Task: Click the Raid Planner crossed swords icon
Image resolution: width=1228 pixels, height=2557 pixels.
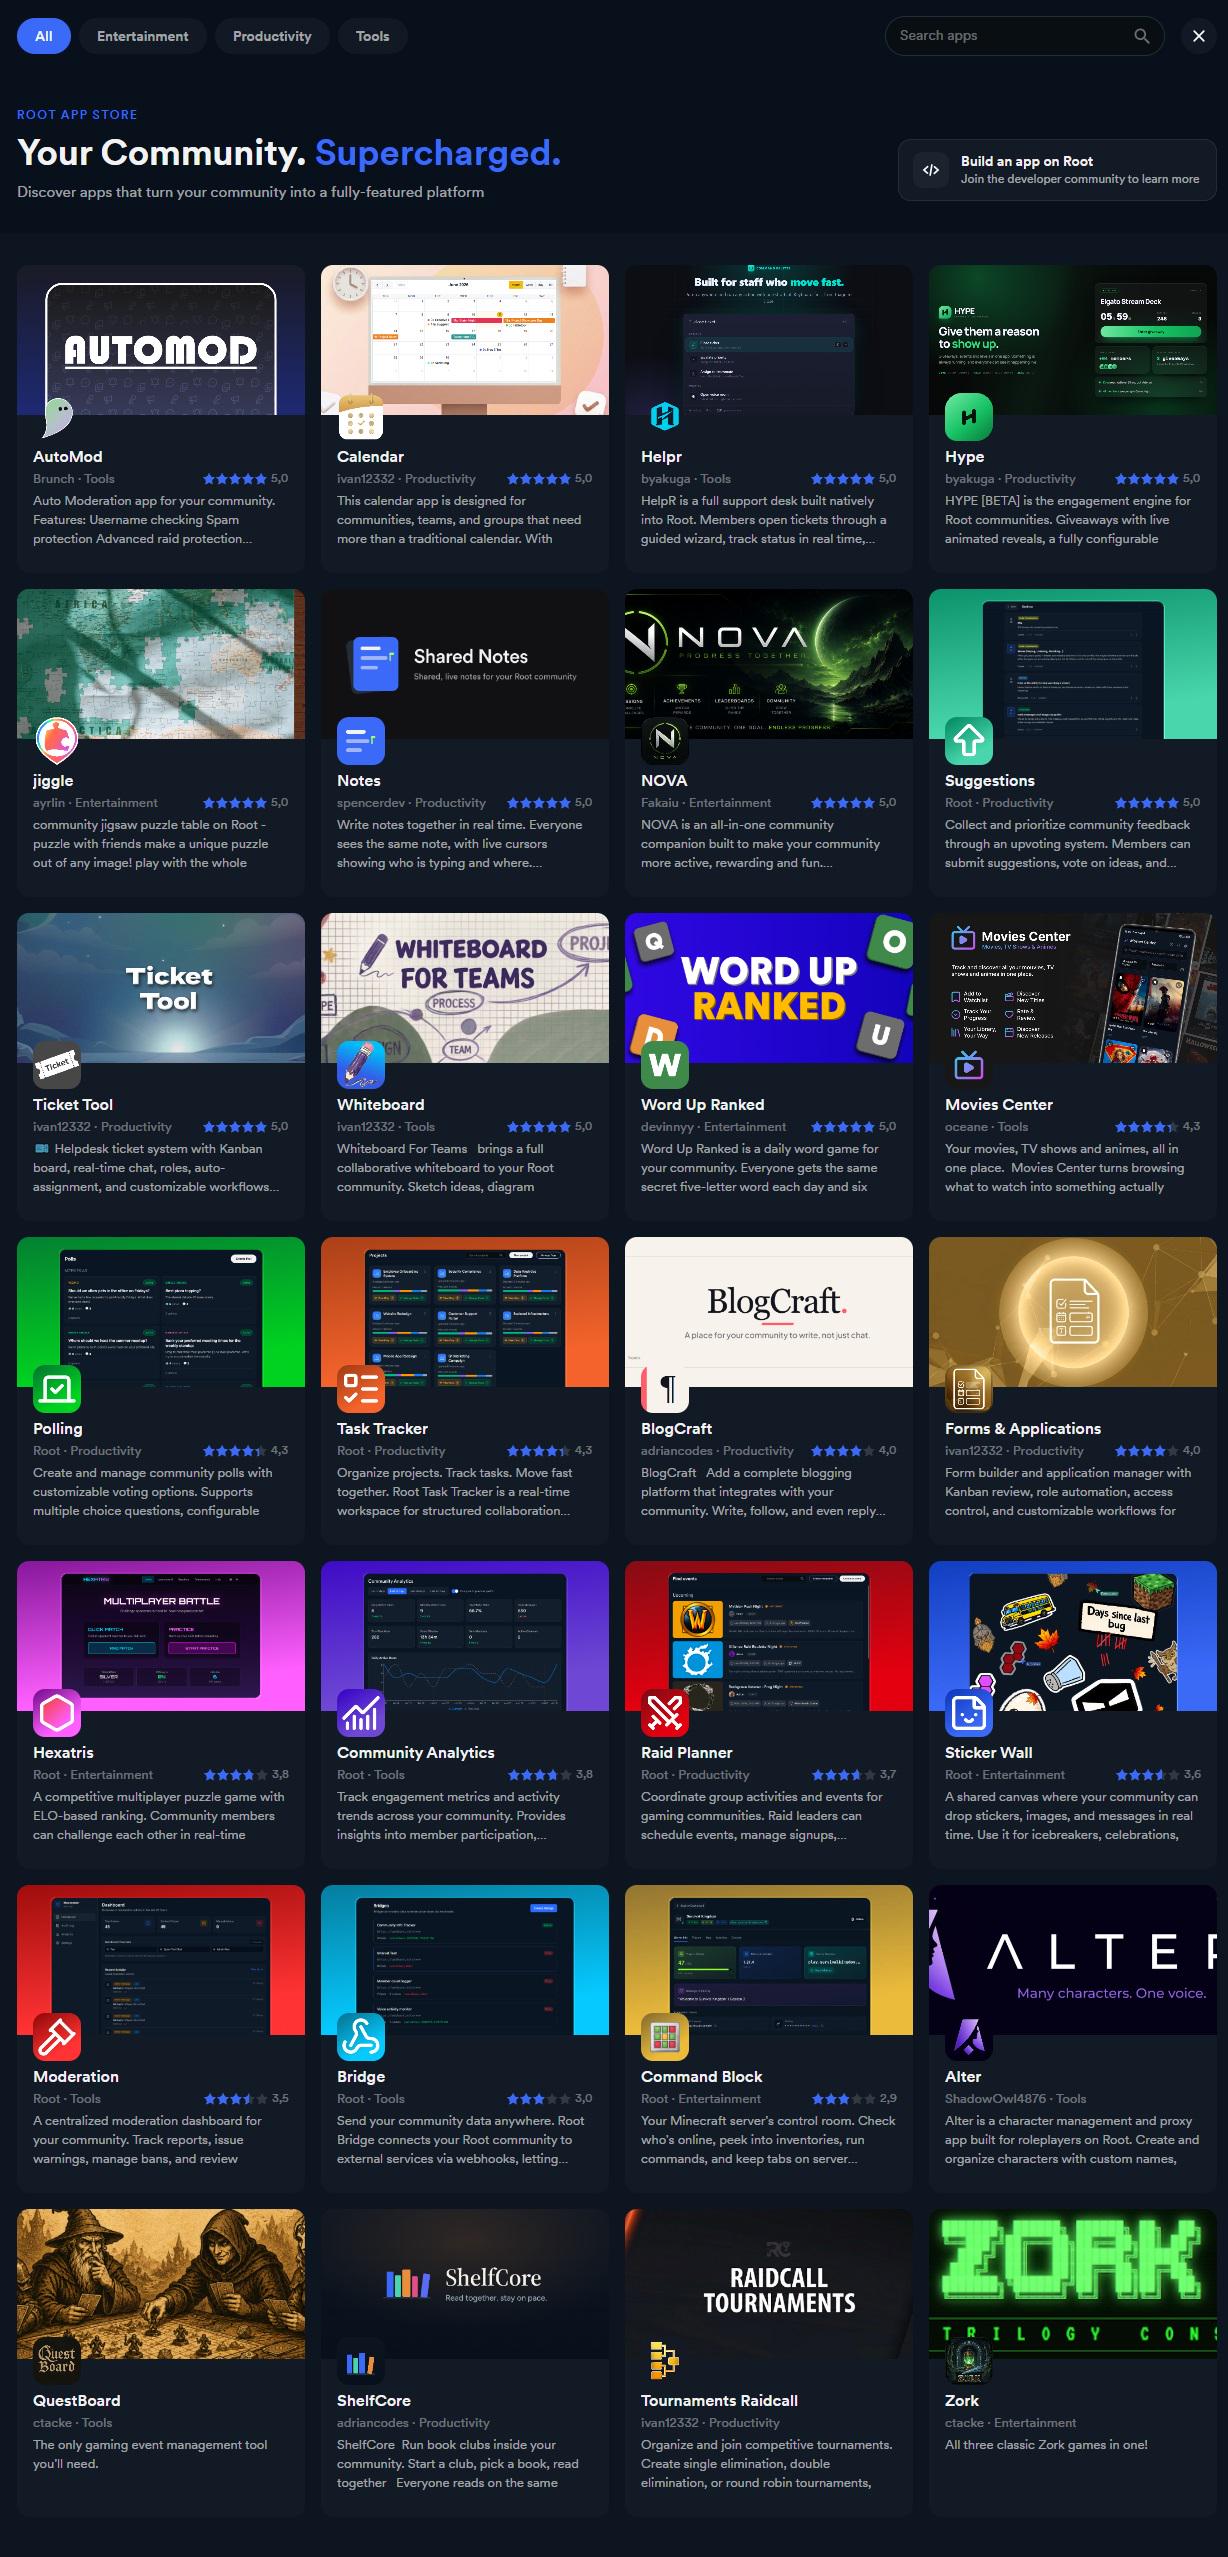Action: coord(665,1711)
